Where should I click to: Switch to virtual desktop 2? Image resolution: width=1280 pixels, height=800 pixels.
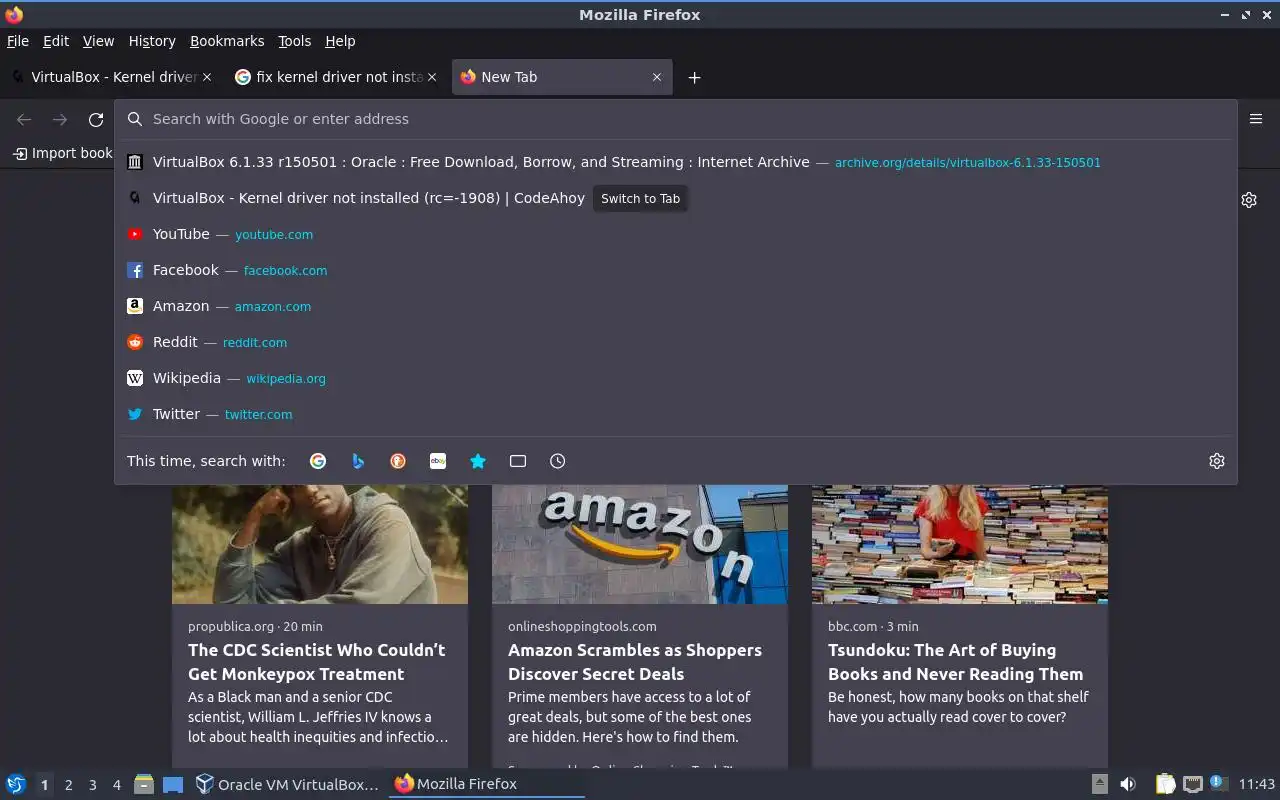pyautogui.click(x=68, y=785)
